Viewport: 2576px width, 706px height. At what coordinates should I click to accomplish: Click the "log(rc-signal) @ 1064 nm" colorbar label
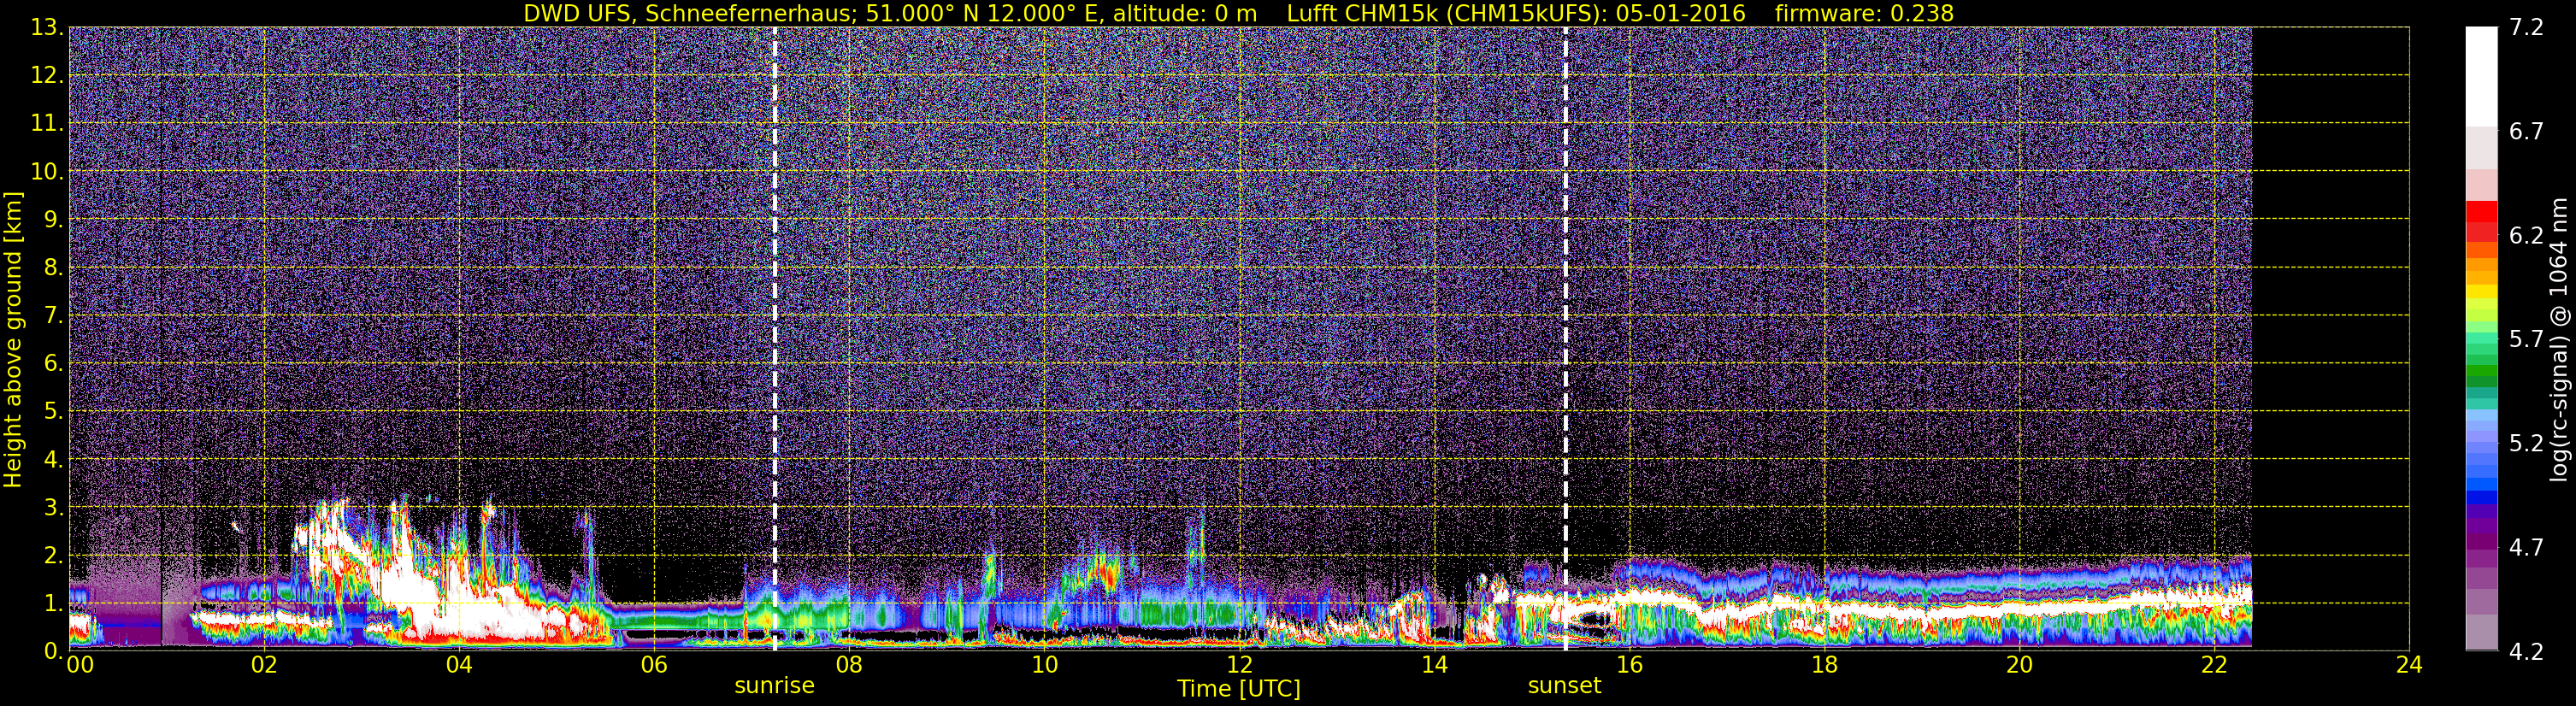2557,339
